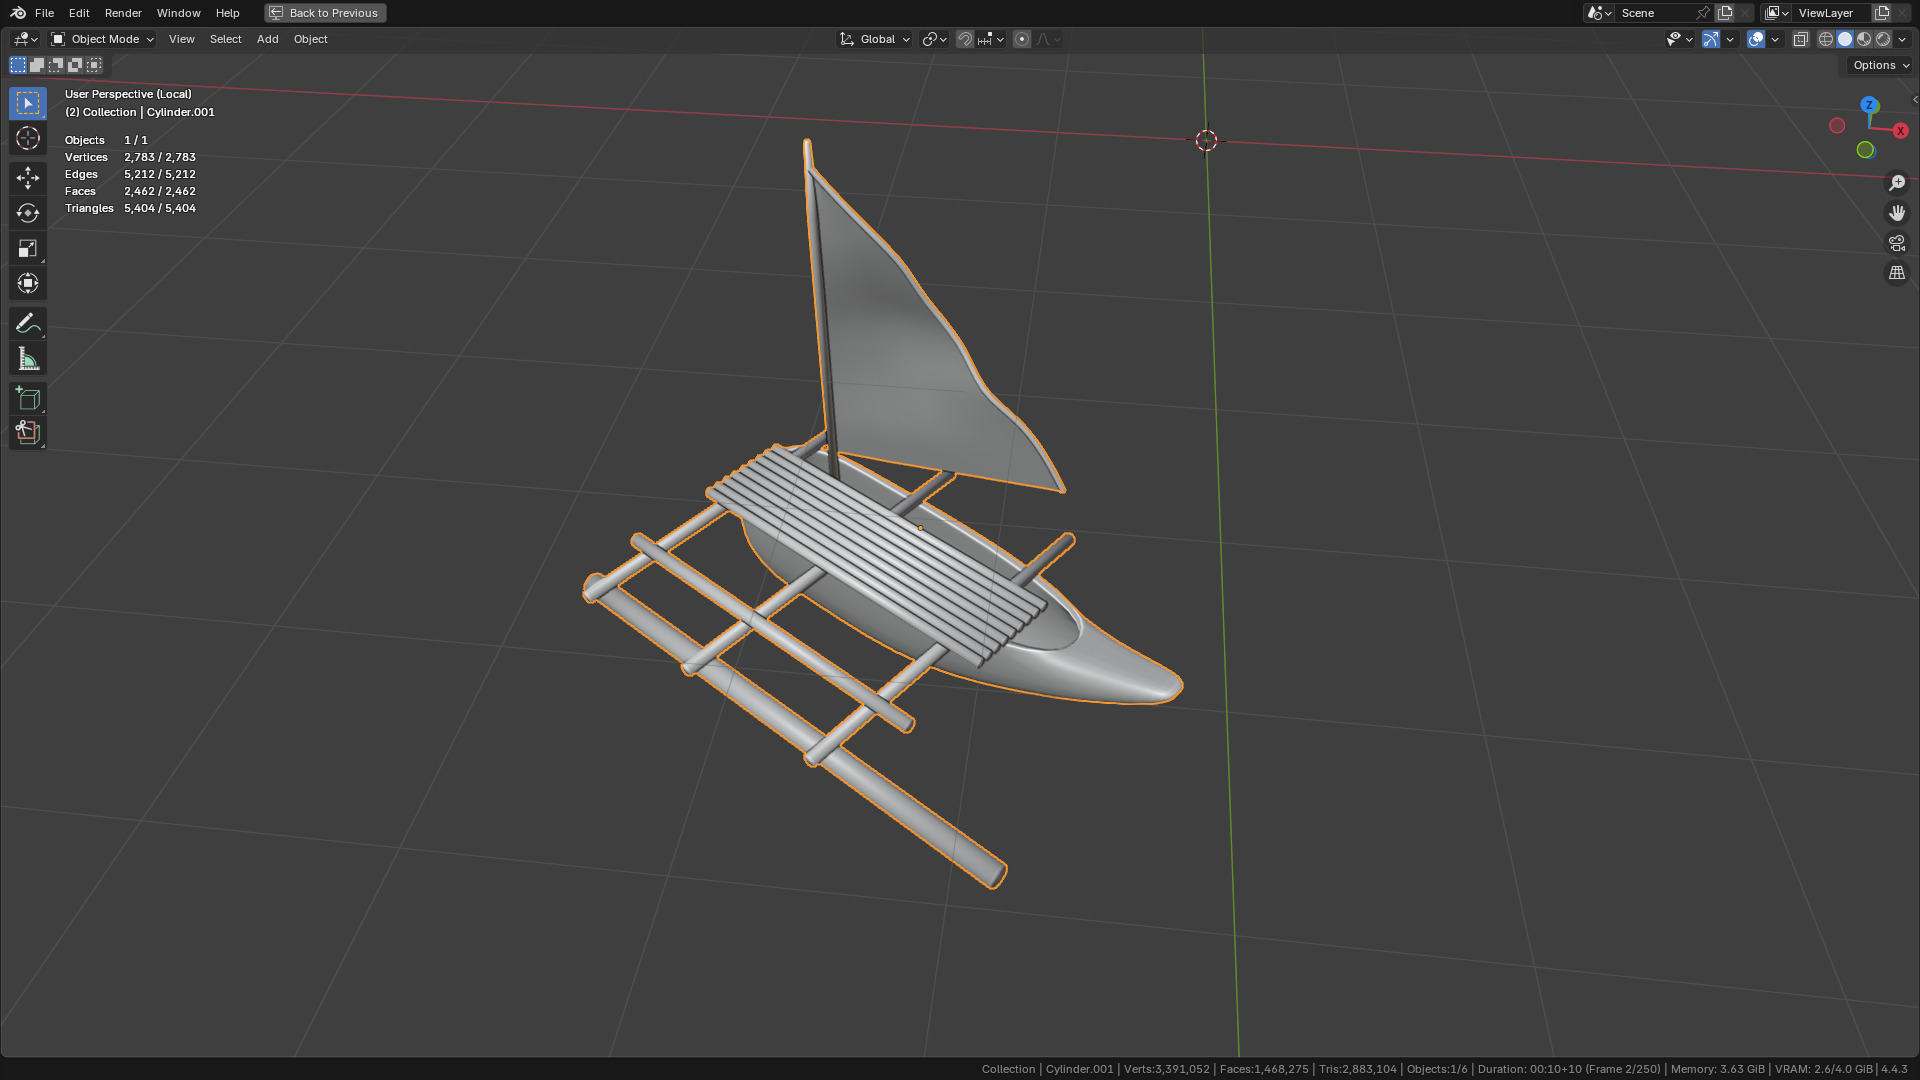Switch to orthographic/perspective grid icon

tap(1896, 273)
